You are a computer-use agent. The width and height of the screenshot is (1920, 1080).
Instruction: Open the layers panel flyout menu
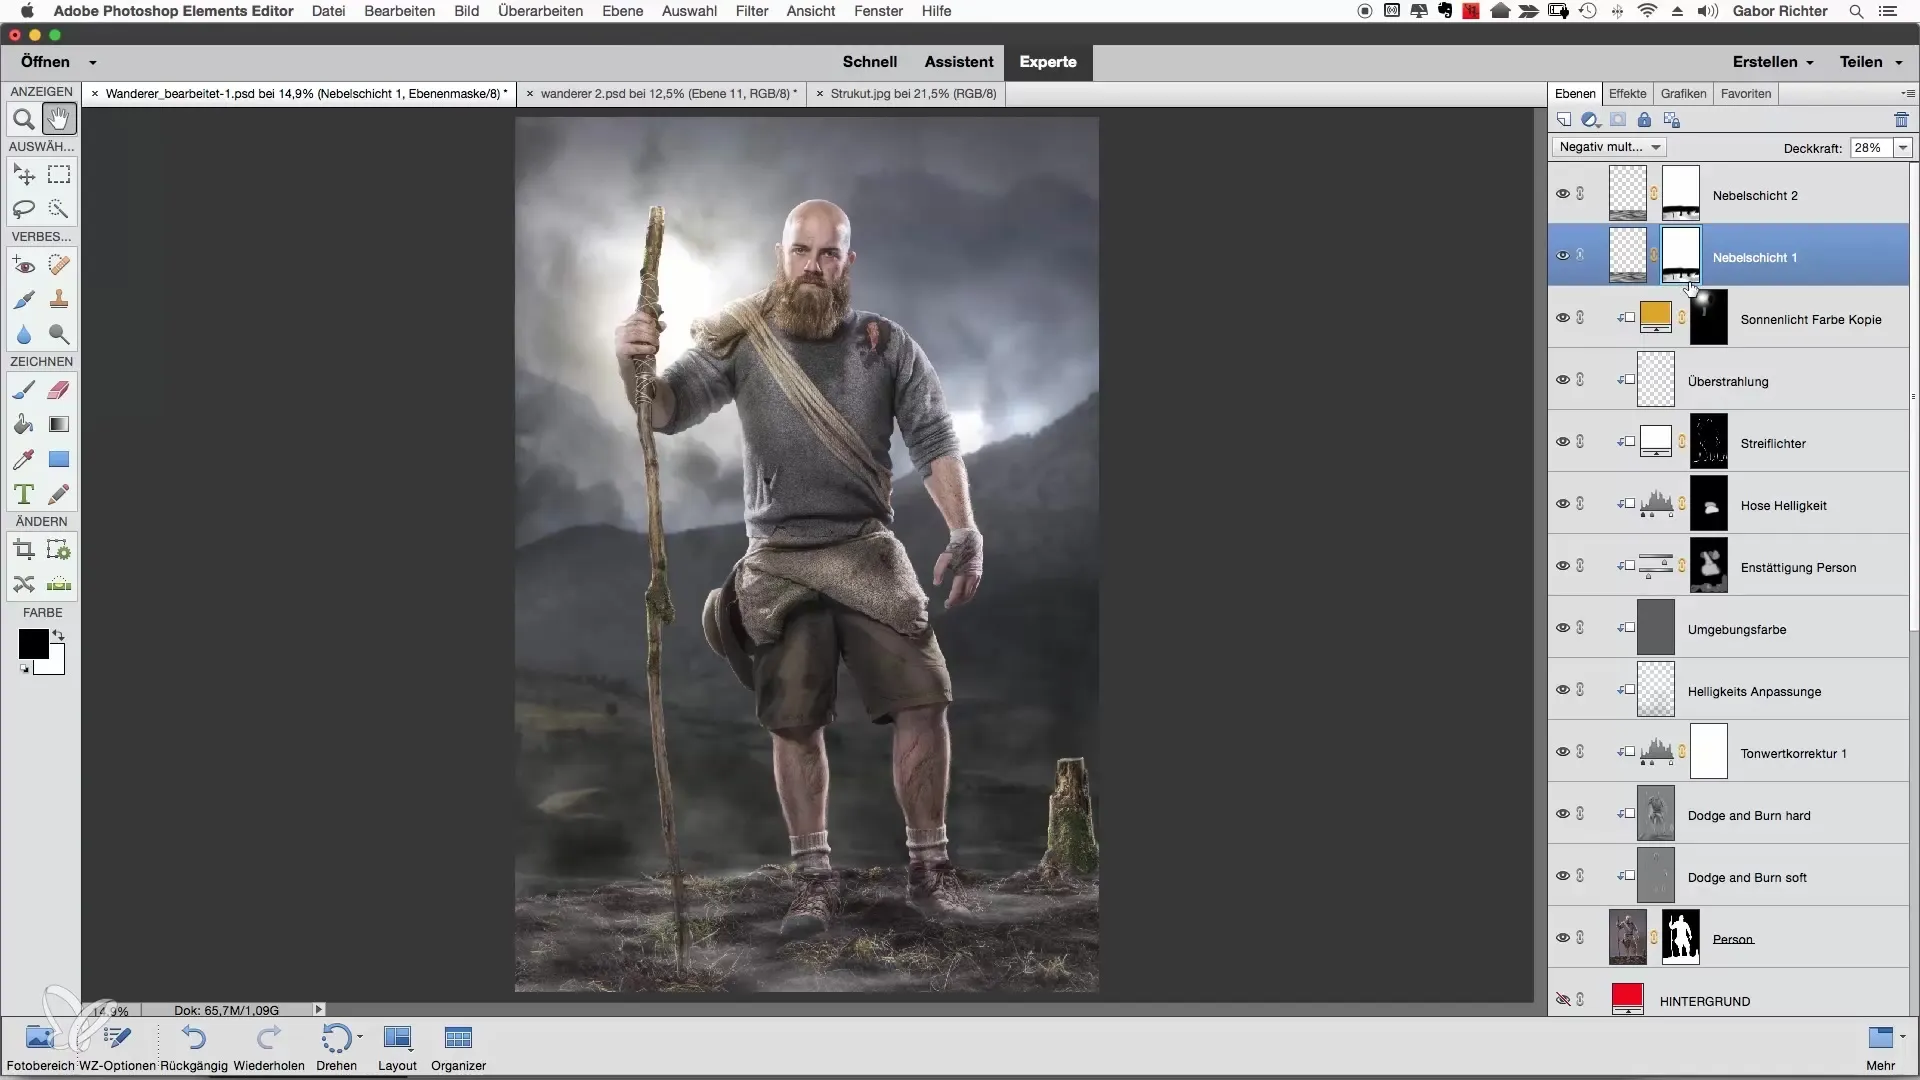point(1908,93)
